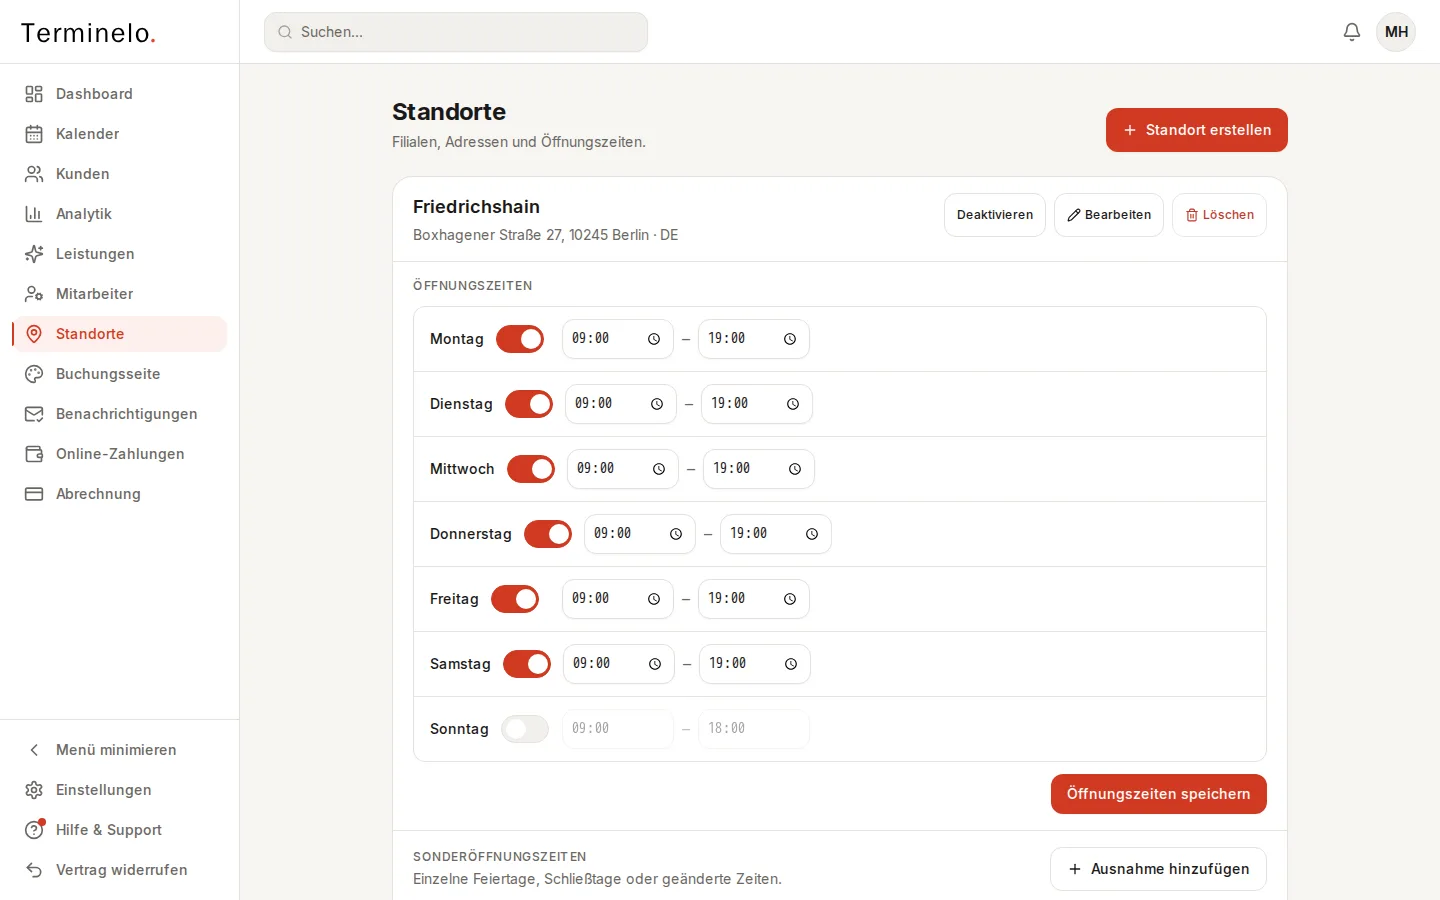1440x900 pixels.
Task: Switch off Freitag opening hours
Action: point(515,599)
